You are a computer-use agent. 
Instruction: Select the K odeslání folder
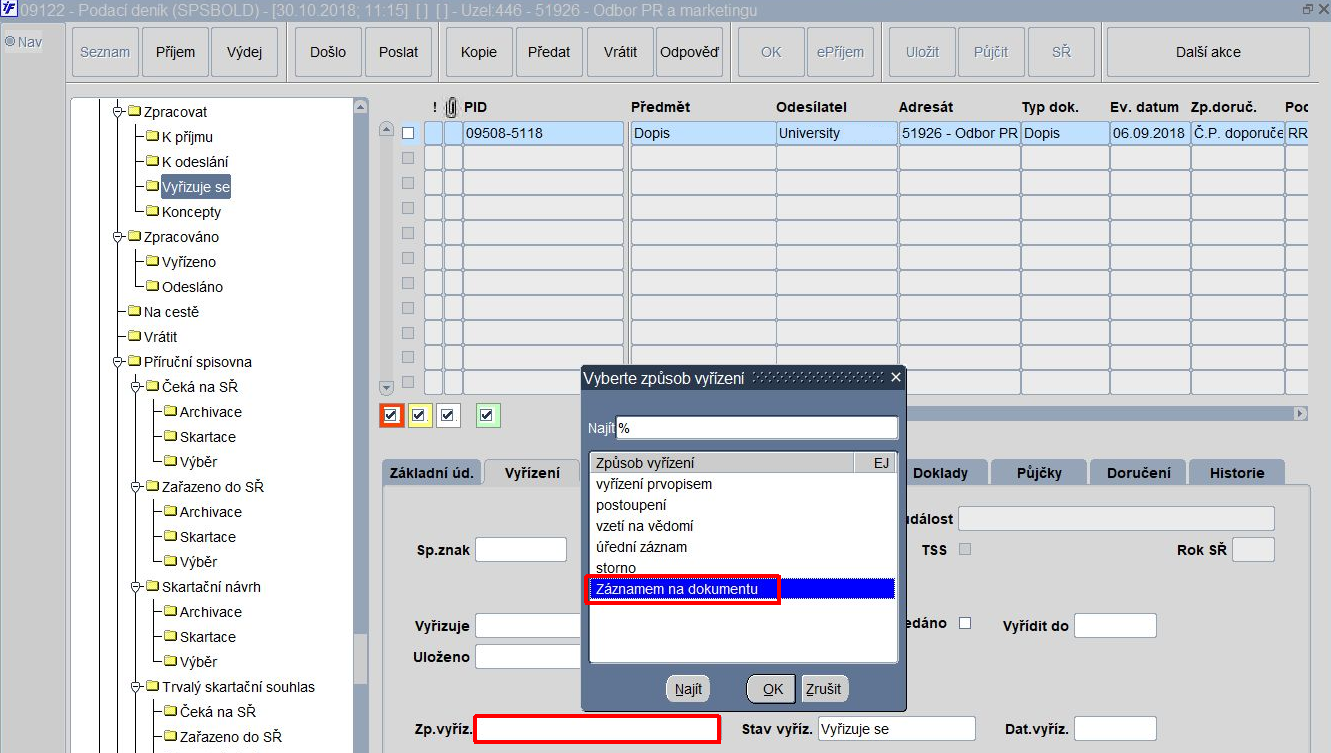(x=195, y=162)
